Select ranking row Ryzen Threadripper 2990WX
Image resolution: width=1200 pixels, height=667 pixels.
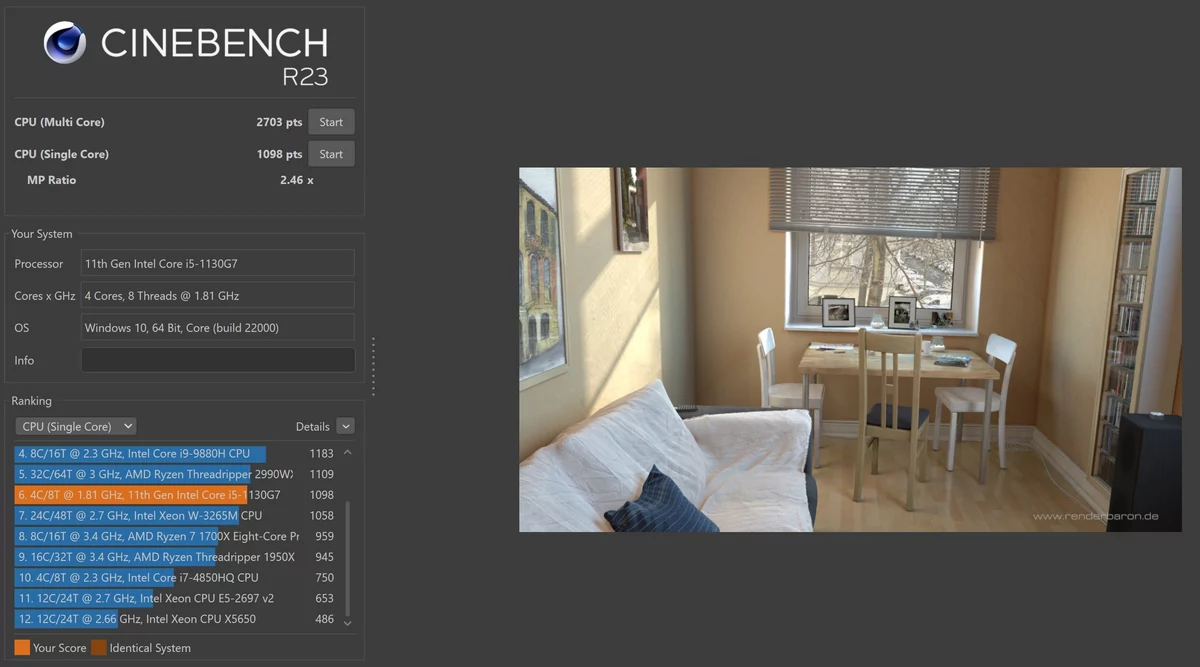click(175, 474)
